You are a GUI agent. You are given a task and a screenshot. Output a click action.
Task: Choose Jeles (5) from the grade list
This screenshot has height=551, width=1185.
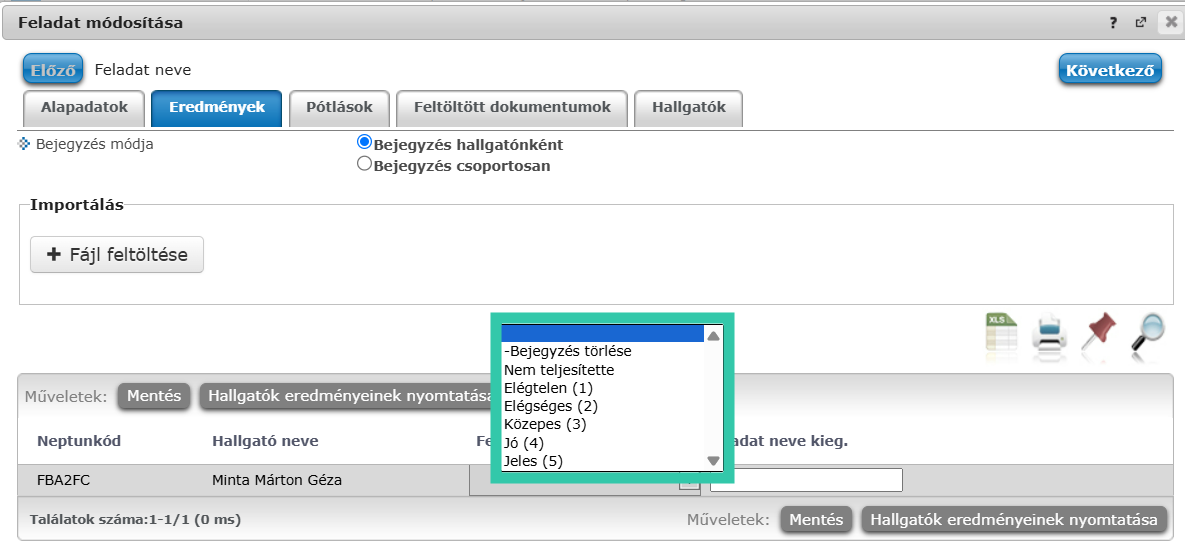coord(534,461)
